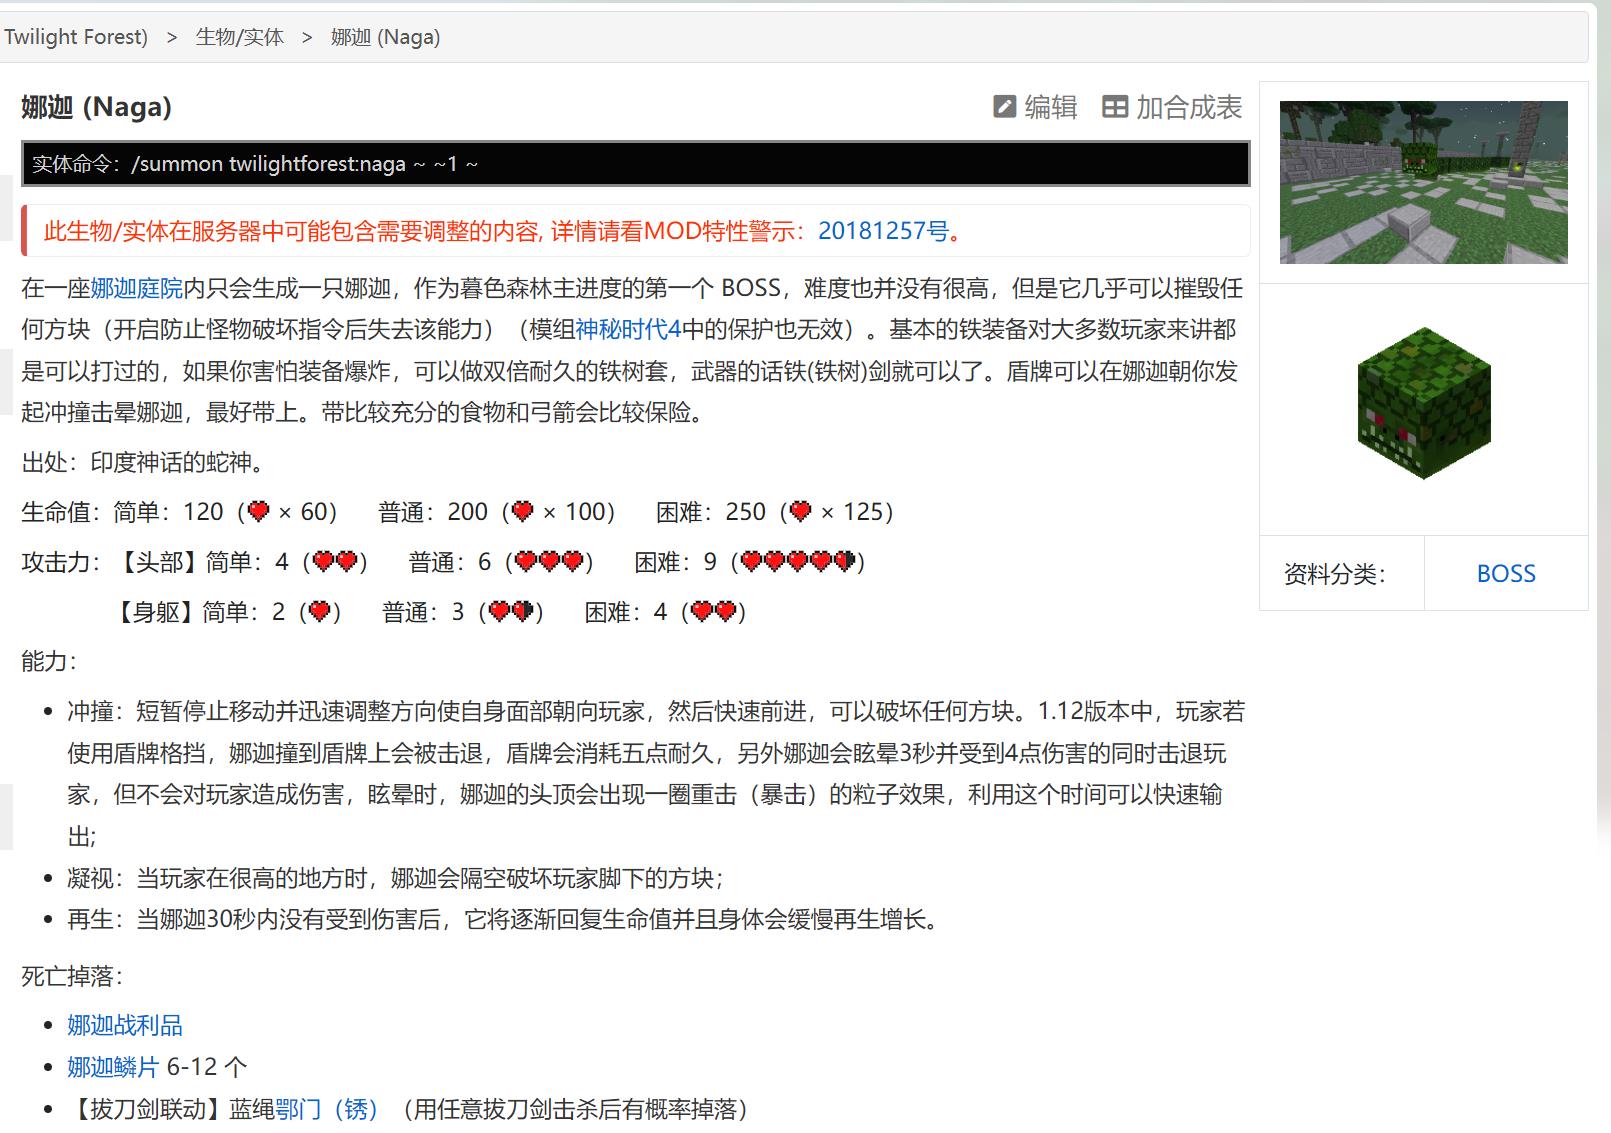
Task: Open the 生物/实体 breadcrumb entry
Action: [x=239, y=36]
